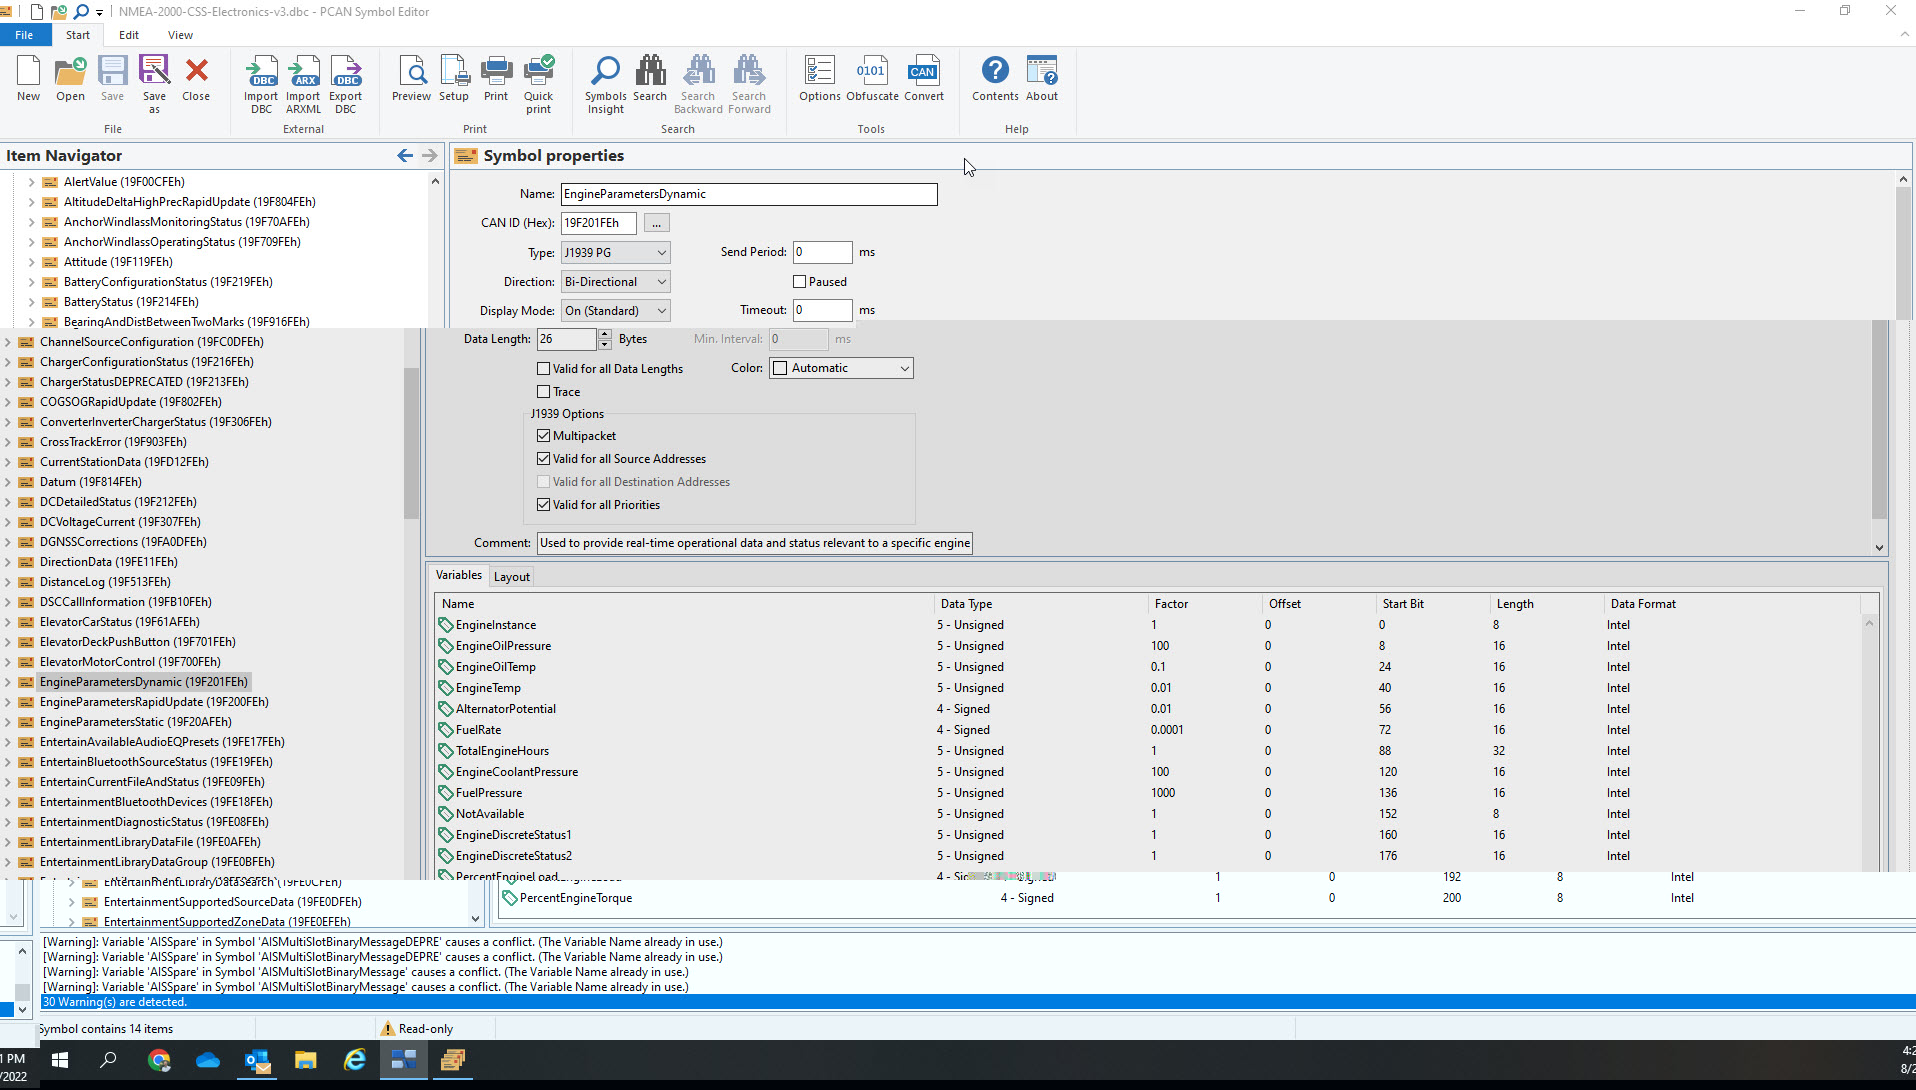Open Symbols Insight search

[x=605, y=84]
